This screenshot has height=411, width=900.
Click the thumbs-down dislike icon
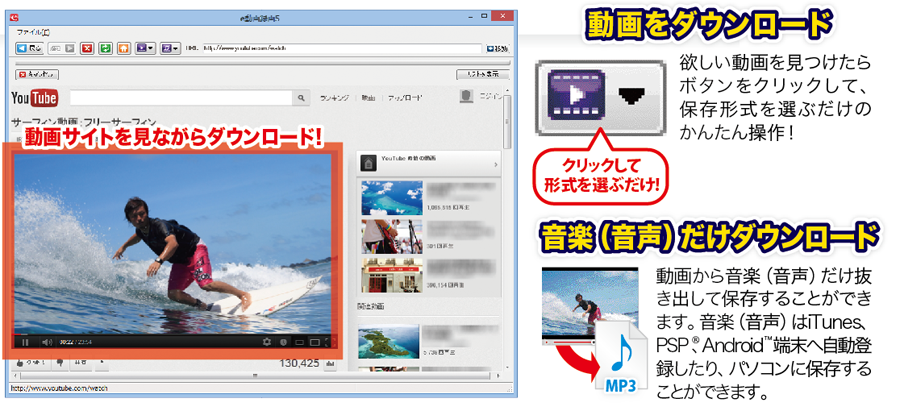point(59,362)
